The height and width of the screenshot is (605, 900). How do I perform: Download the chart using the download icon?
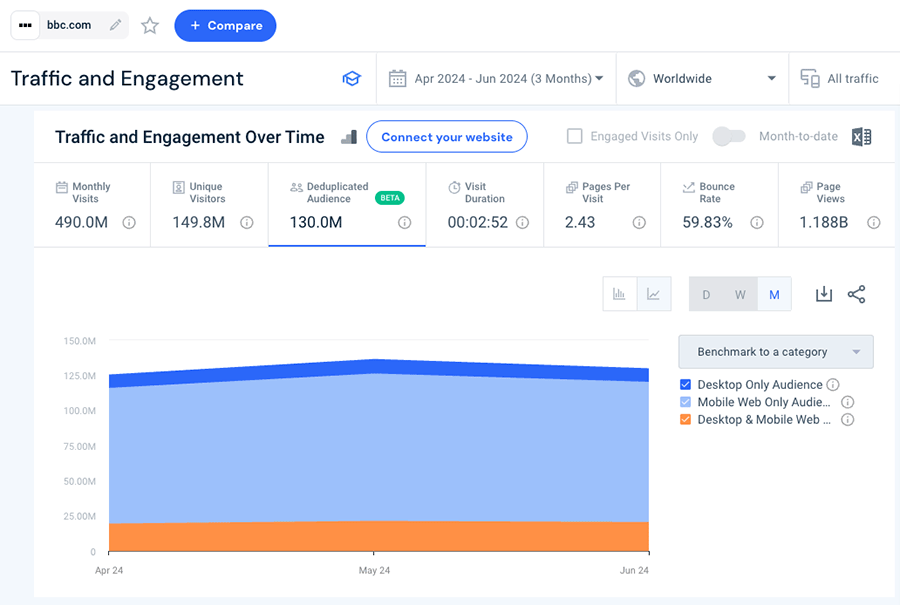824,294
